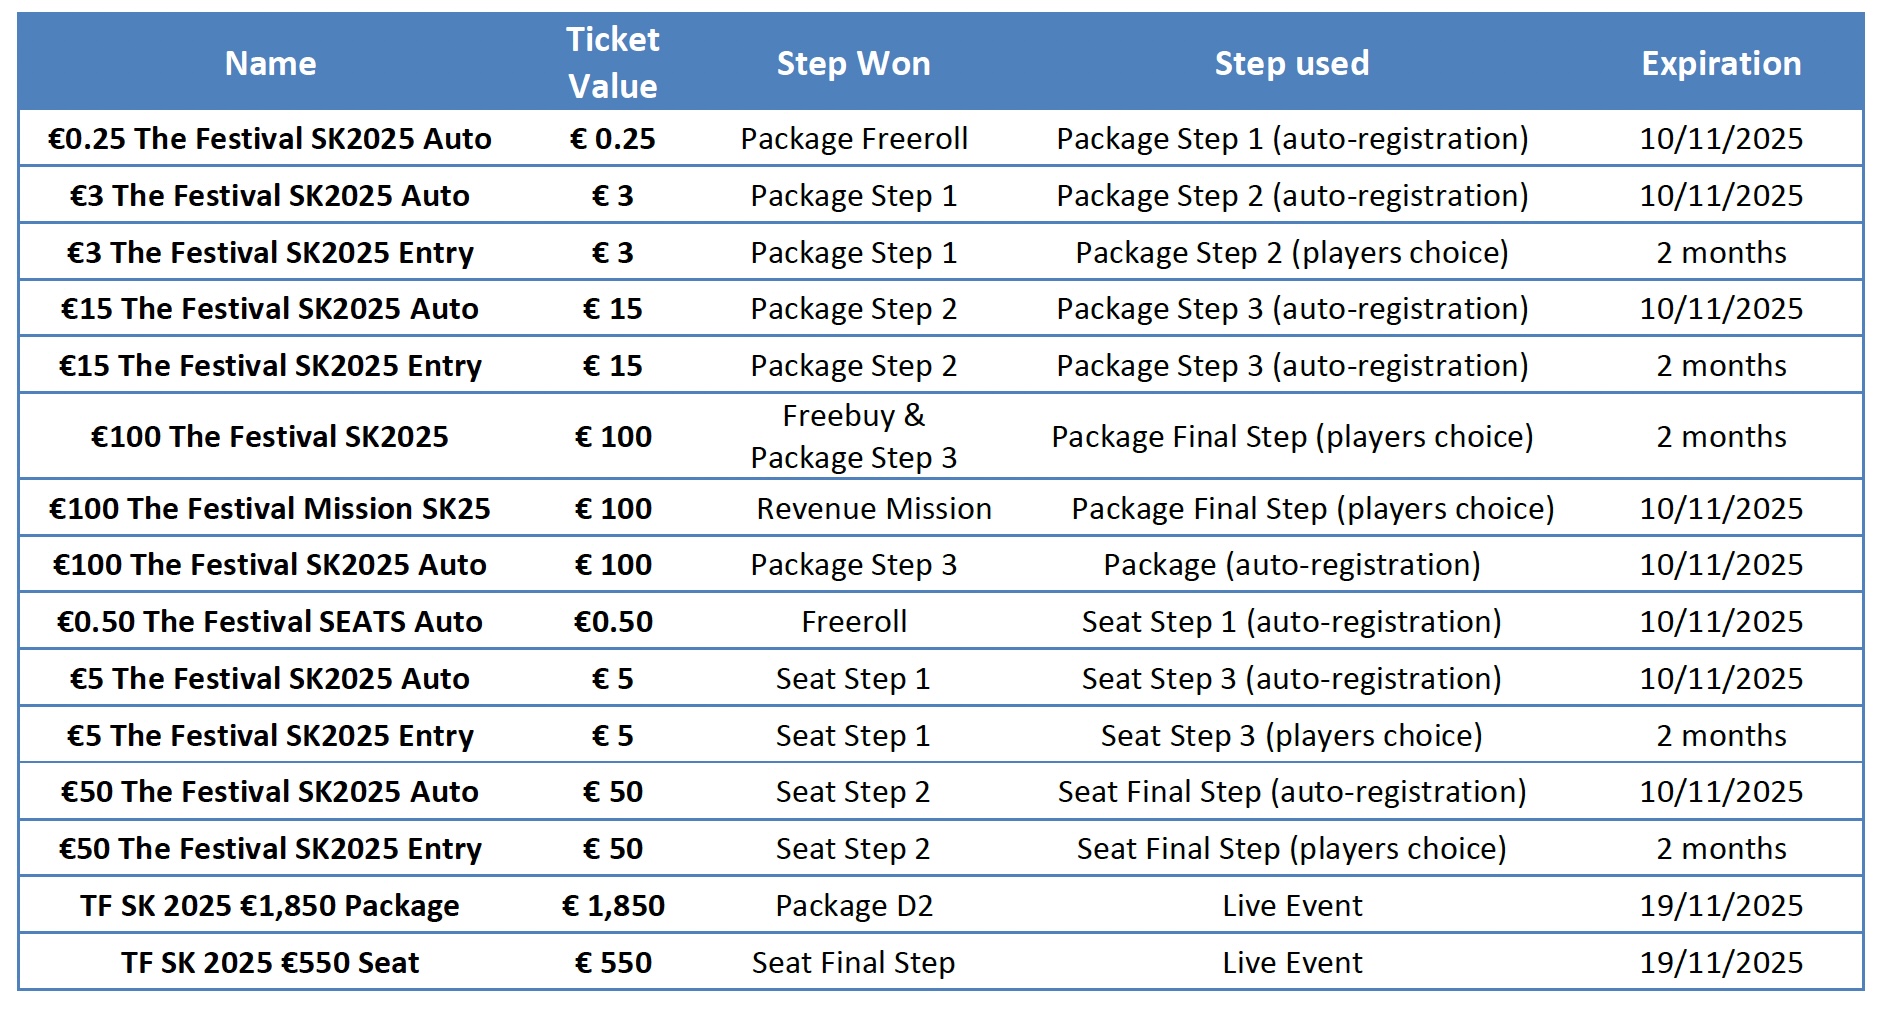
Task: Select €0.25 The Festival SK2025 Auto row
Action: coord(941,138)
